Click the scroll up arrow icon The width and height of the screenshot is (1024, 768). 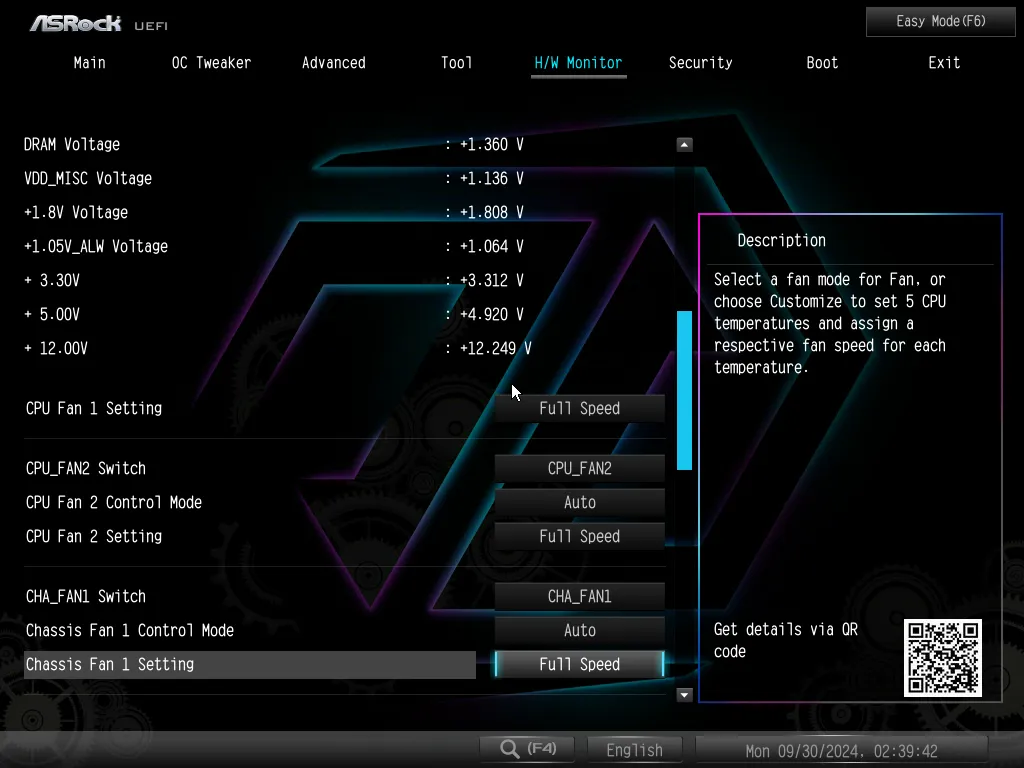(684, 144)
